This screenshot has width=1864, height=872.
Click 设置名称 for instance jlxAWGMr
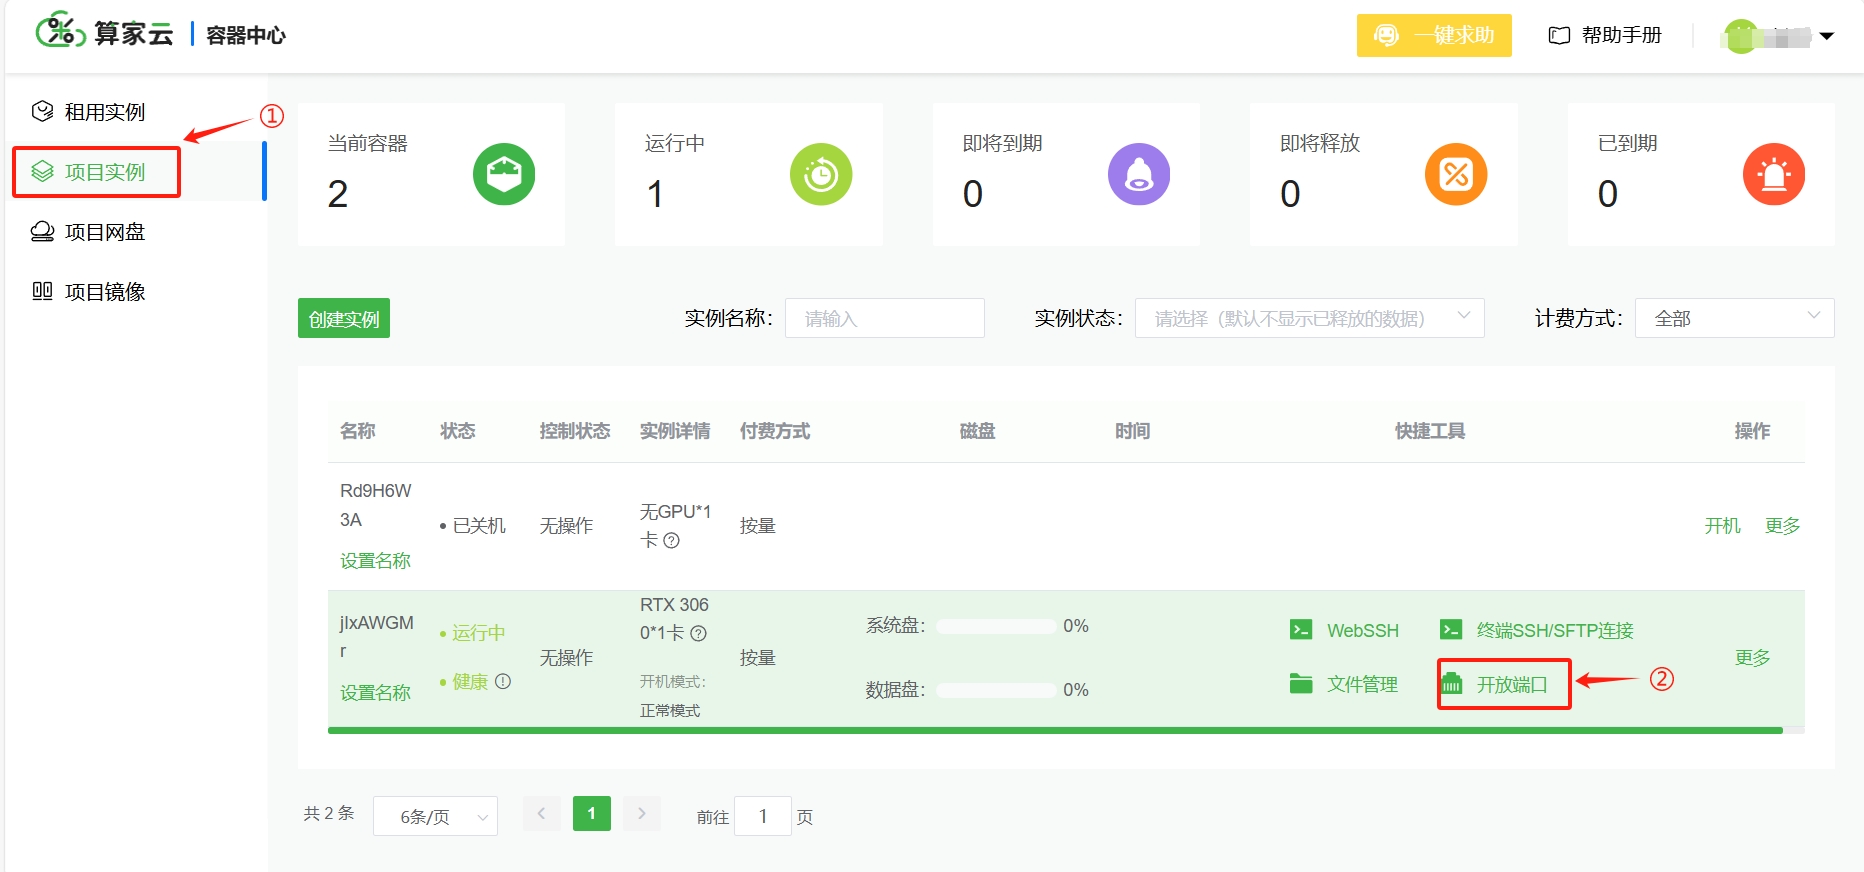(x=375, y=693)
